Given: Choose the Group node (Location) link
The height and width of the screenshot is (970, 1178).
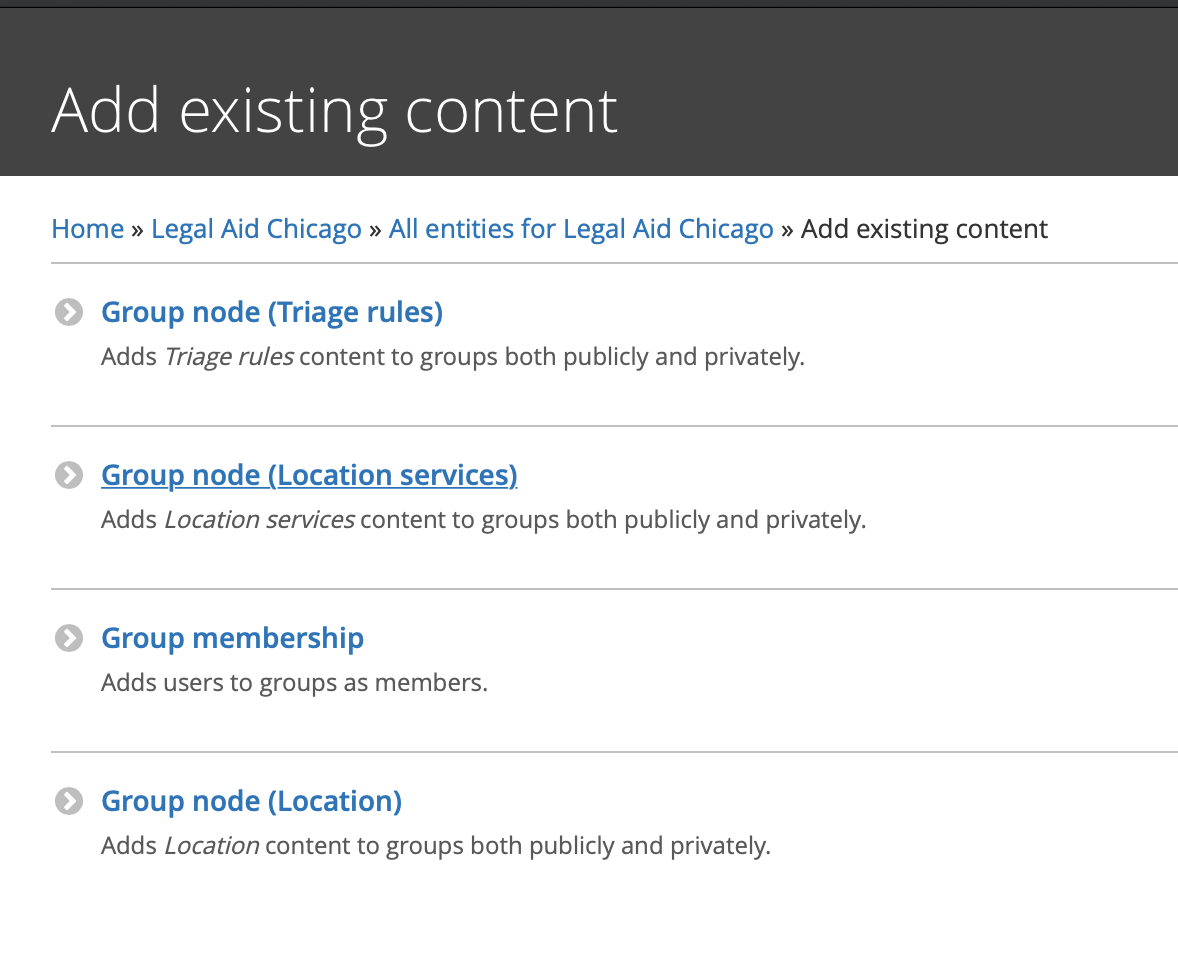Looking at the screenshot, I should 252,802.
